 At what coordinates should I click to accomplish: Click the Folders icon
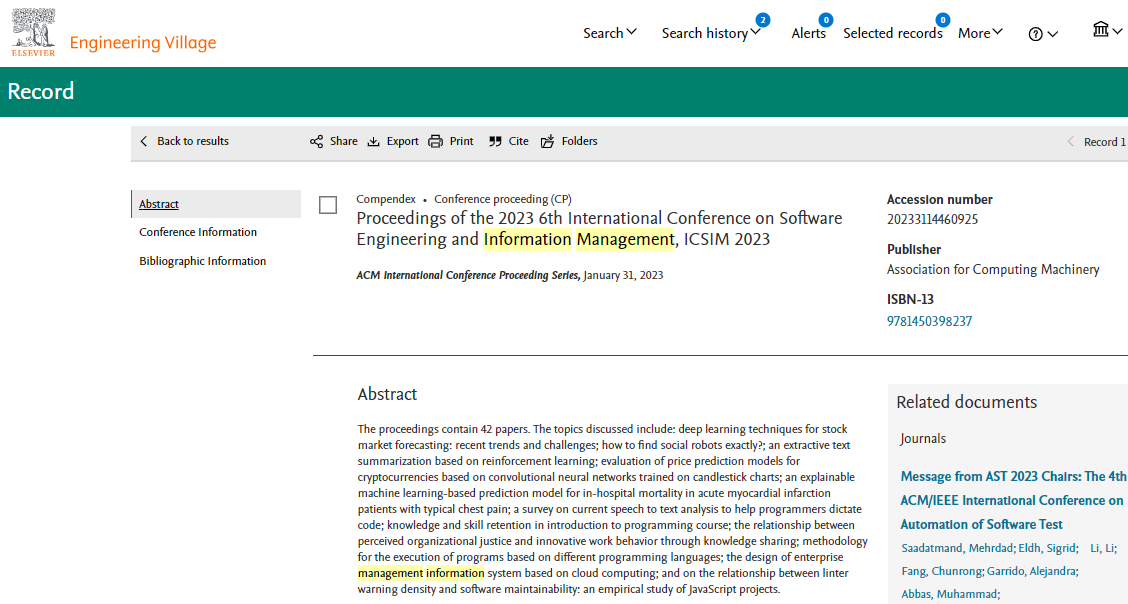click(x=547, y=141)
